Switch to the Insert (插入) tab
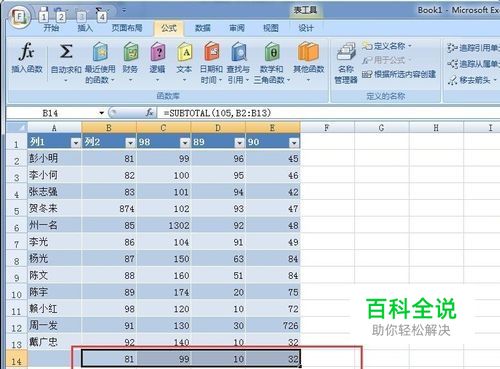Image resolution: width=500 pixels, height=369 pixels. point(85,28)
